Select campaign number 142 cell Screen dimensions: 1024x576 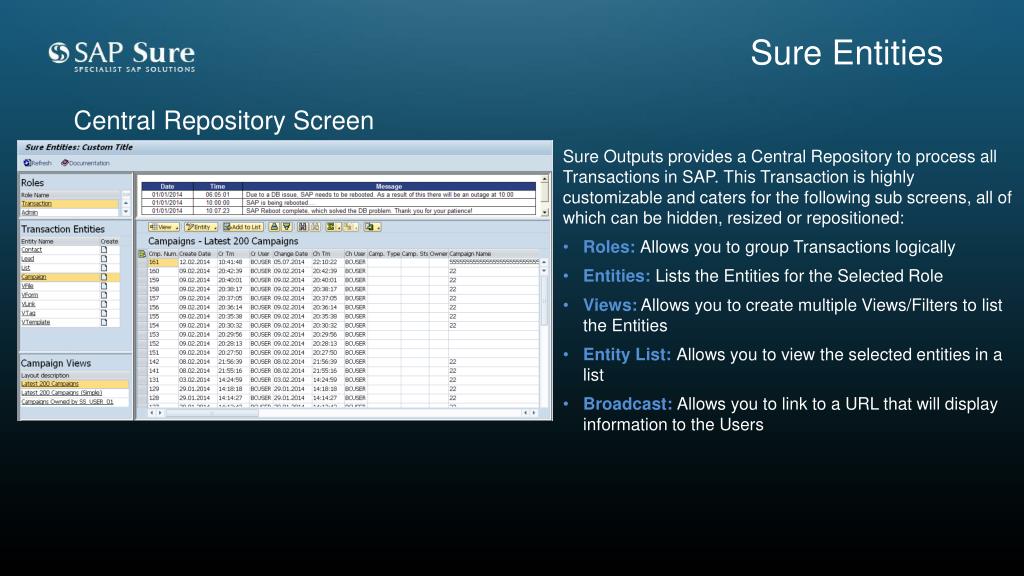pyautogui.click(x=162, y=362)
